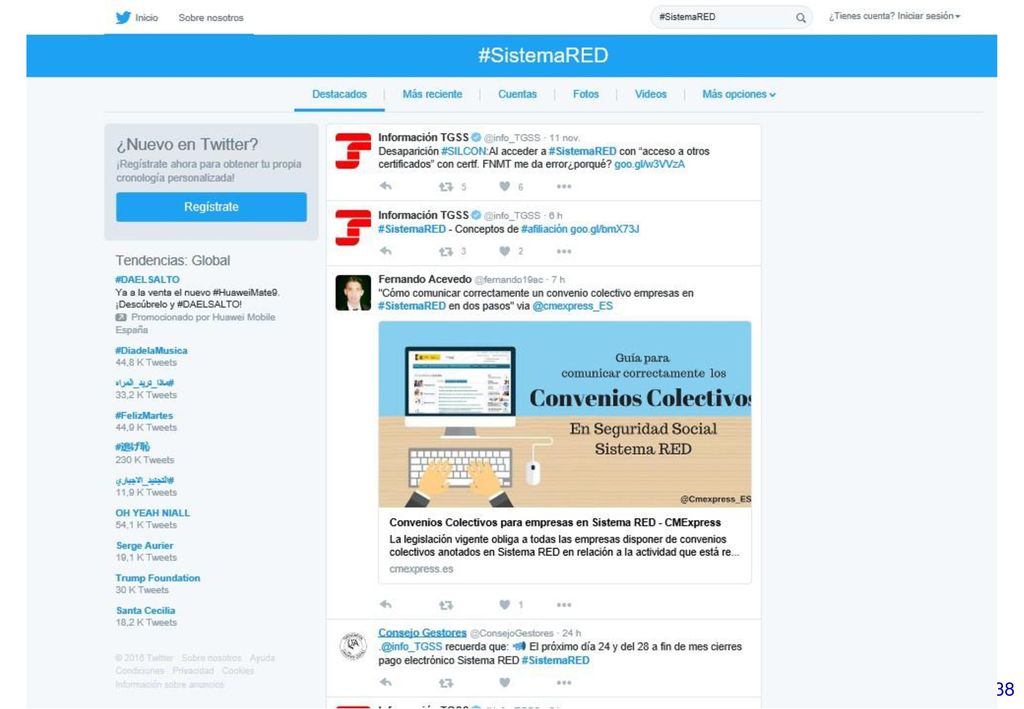Click the 44,8 K Tweets count
Image resolution: width=1024 pixels, height=709 pixels.
[146, 362]
